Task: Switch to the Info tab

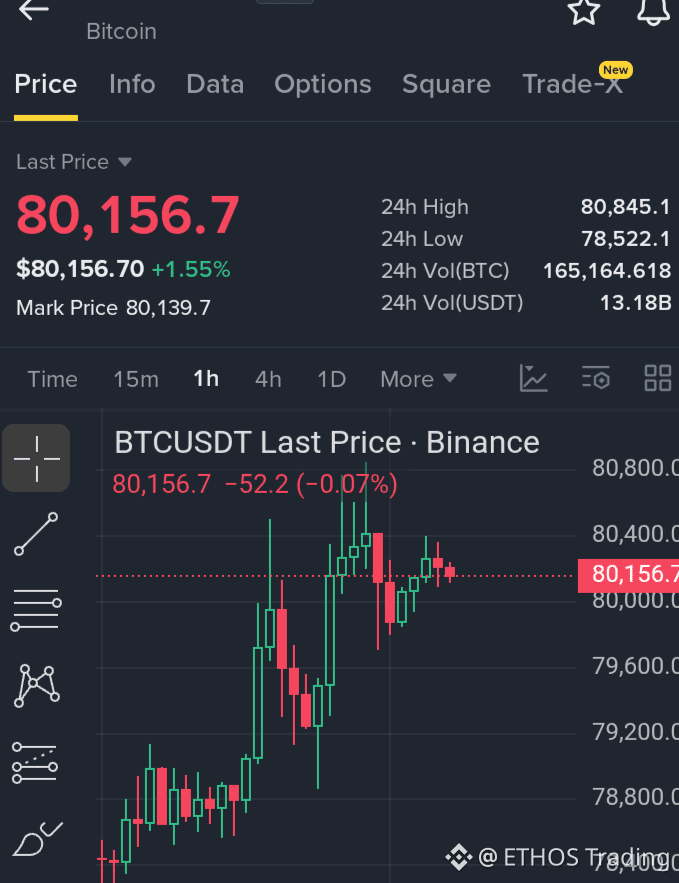Action: click(x=132, y=84)
